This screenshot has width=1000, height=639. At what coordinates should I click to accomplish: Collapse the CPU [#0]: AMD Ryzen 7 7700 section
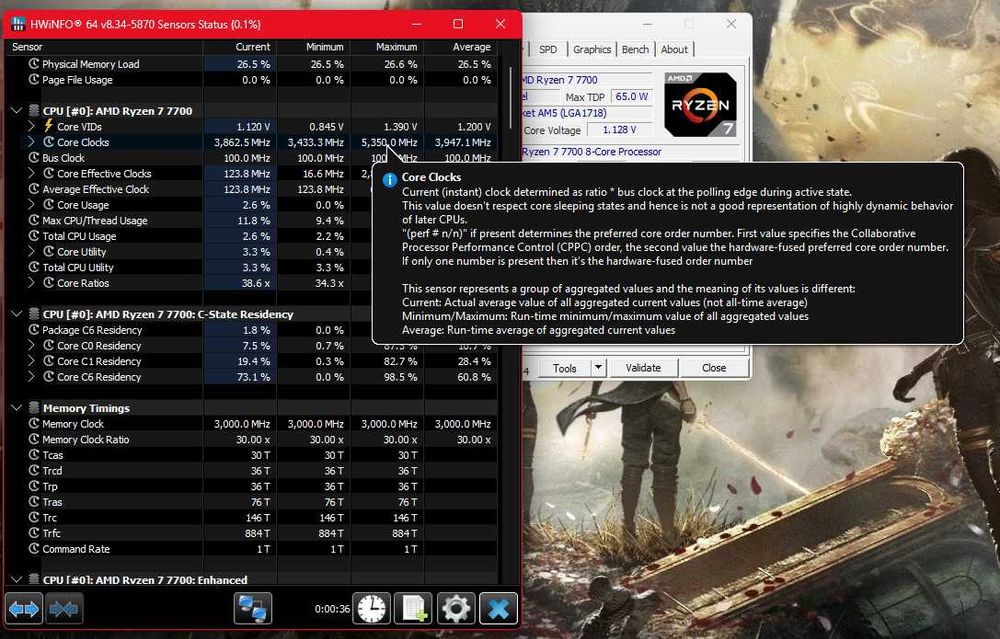pyautogui.click(x=16, y=110)
